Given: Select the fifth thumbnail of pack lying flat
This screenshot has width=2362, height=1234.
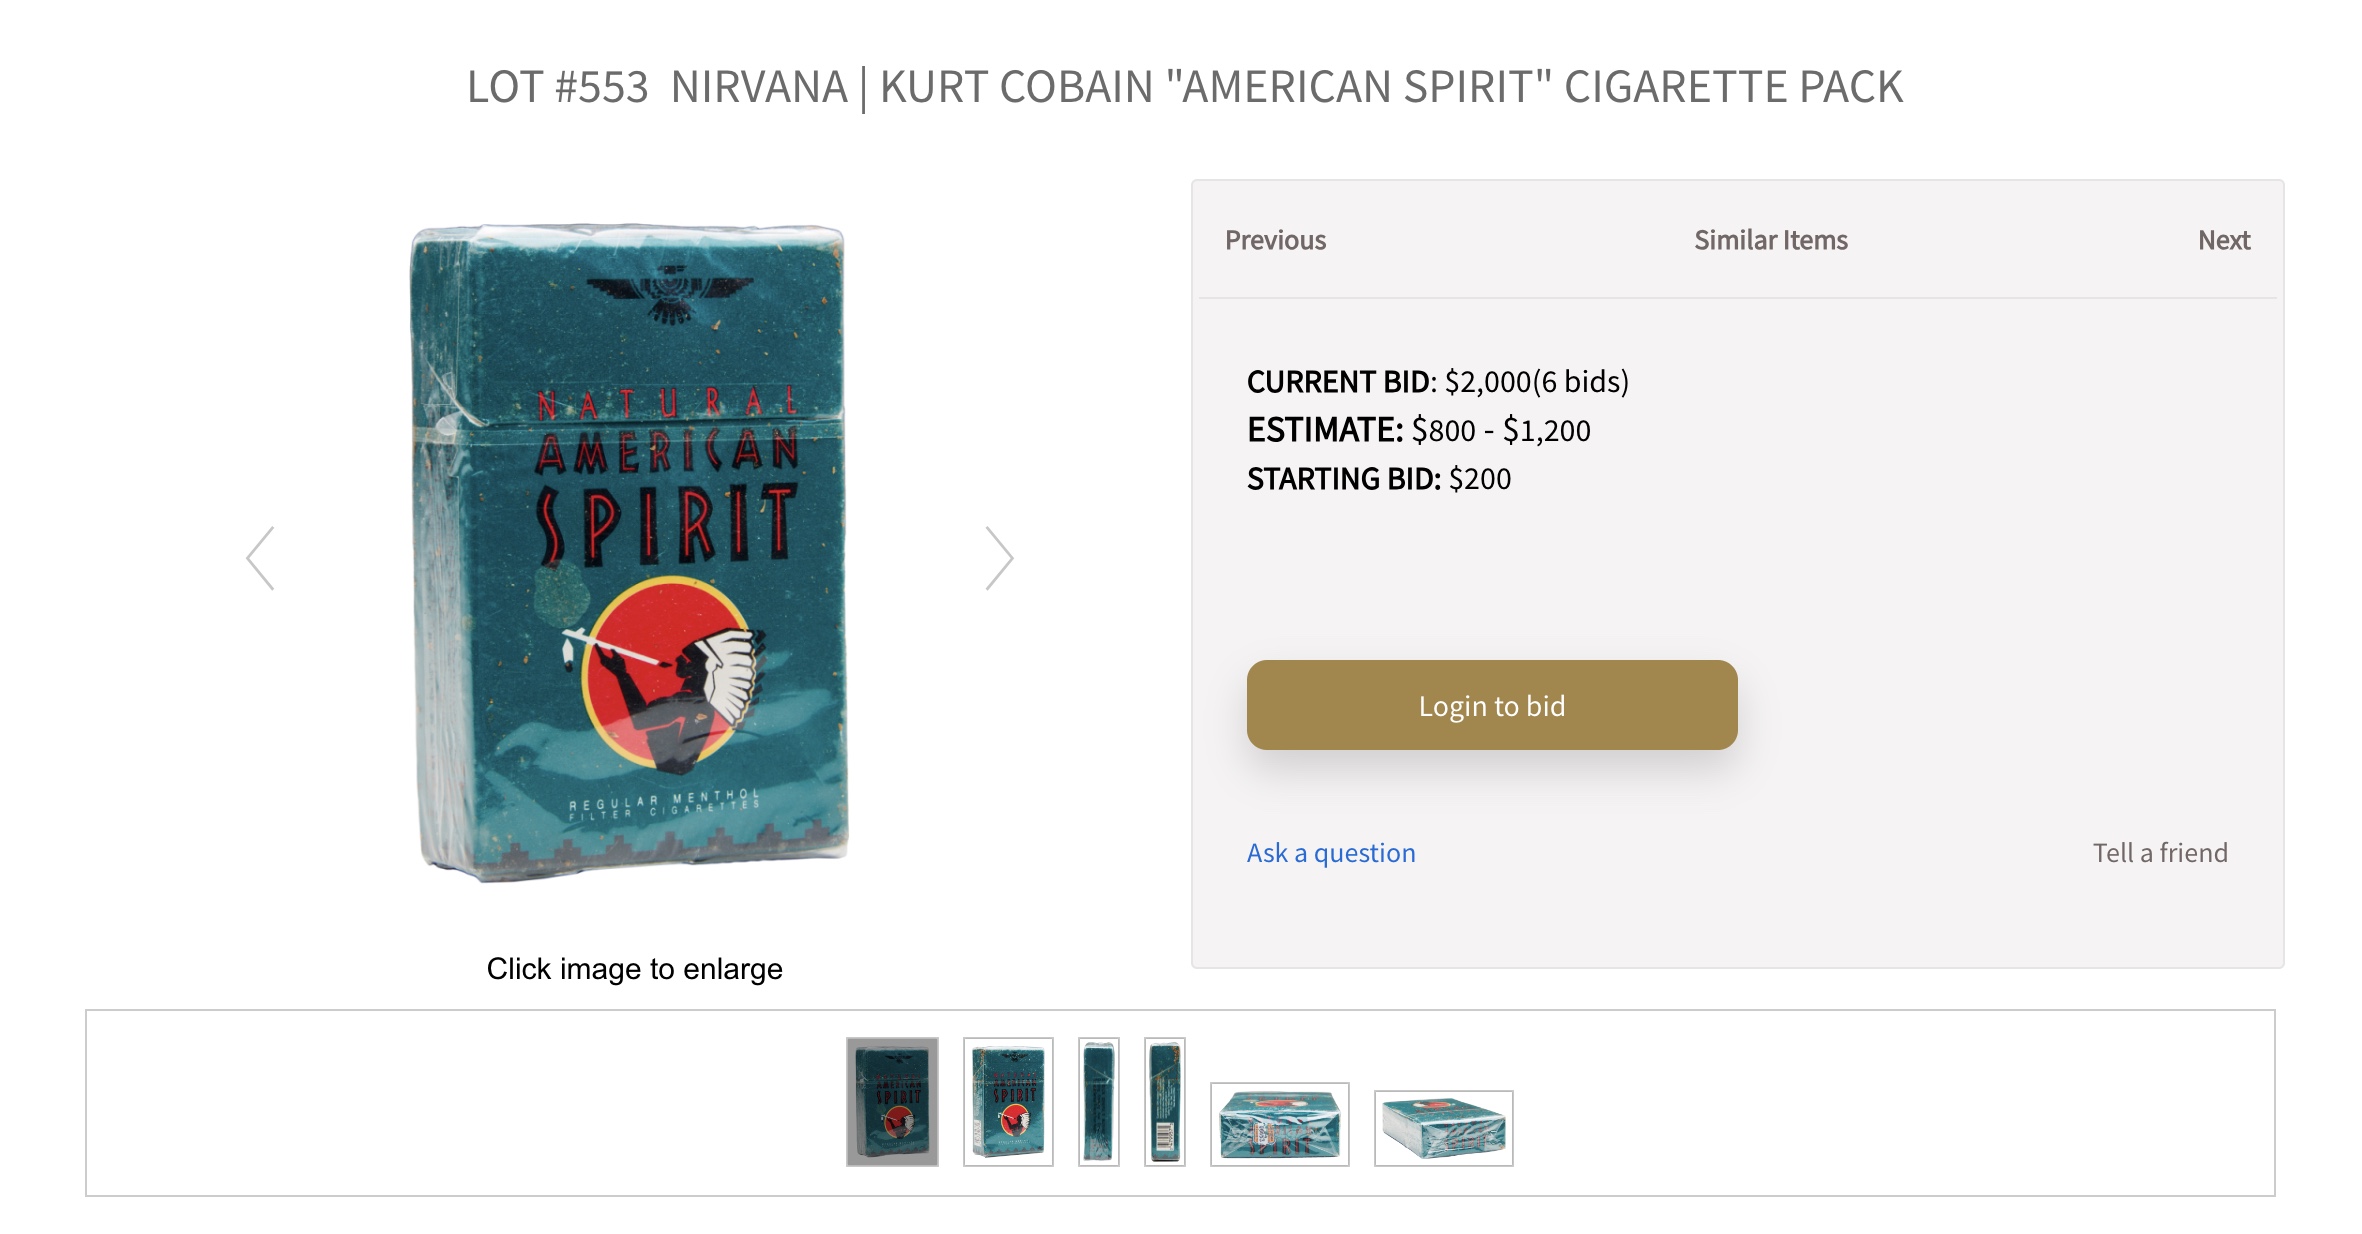Looking at the screenshot, I should pyautogui.click(x=1279, y=1124).
